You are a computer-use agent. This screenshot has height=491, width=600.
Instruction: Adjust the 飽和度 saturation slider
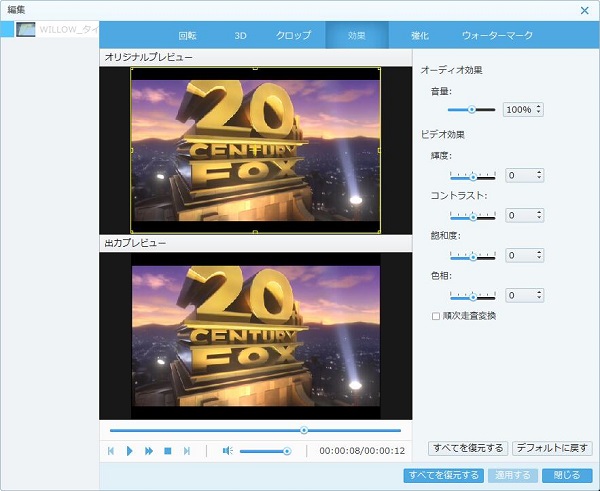(x=473, y=256)
